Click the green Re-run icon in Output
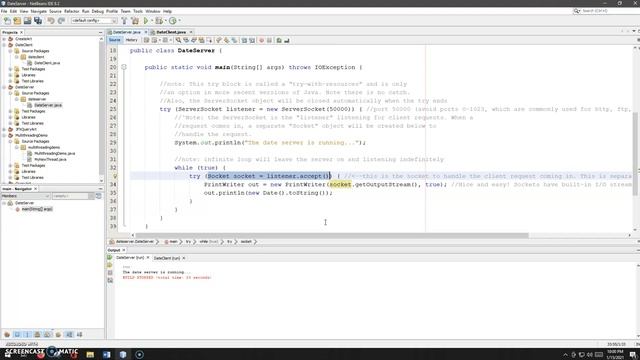This screenshot has height=360, width=640. (x=110, y=258)
